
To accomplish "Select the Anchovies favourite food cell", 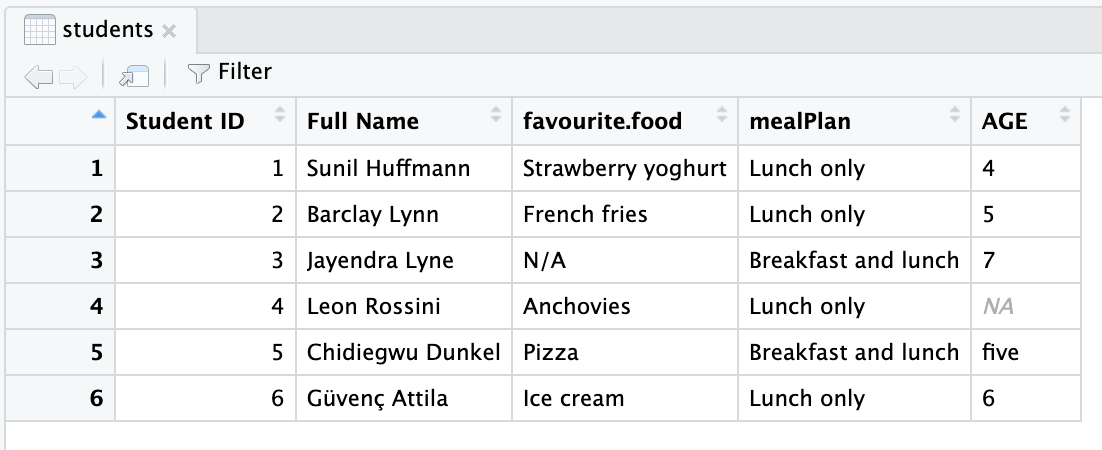I will tap(577, 307).
